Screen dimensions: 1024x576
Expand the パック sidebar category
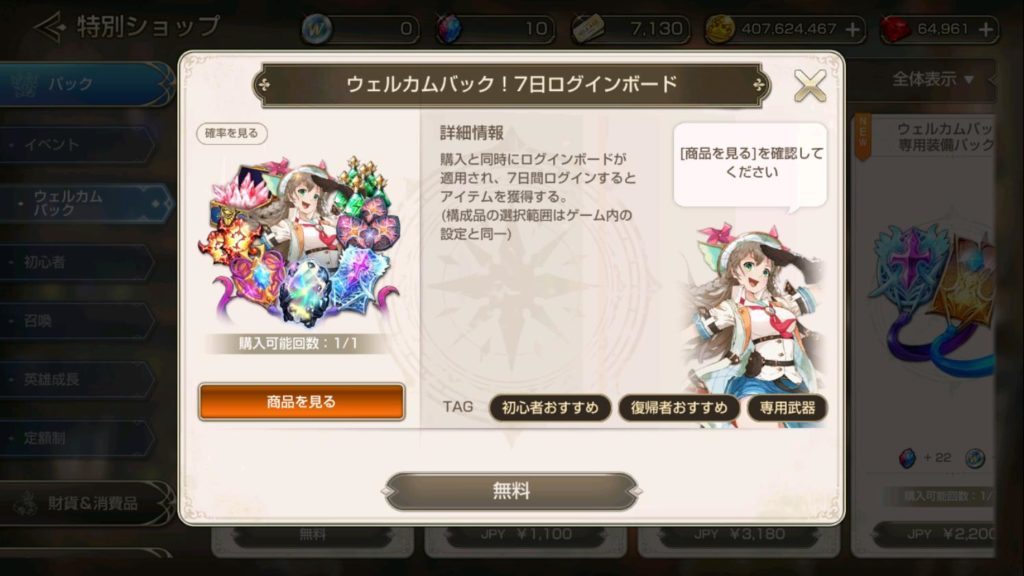click(85, 84)
